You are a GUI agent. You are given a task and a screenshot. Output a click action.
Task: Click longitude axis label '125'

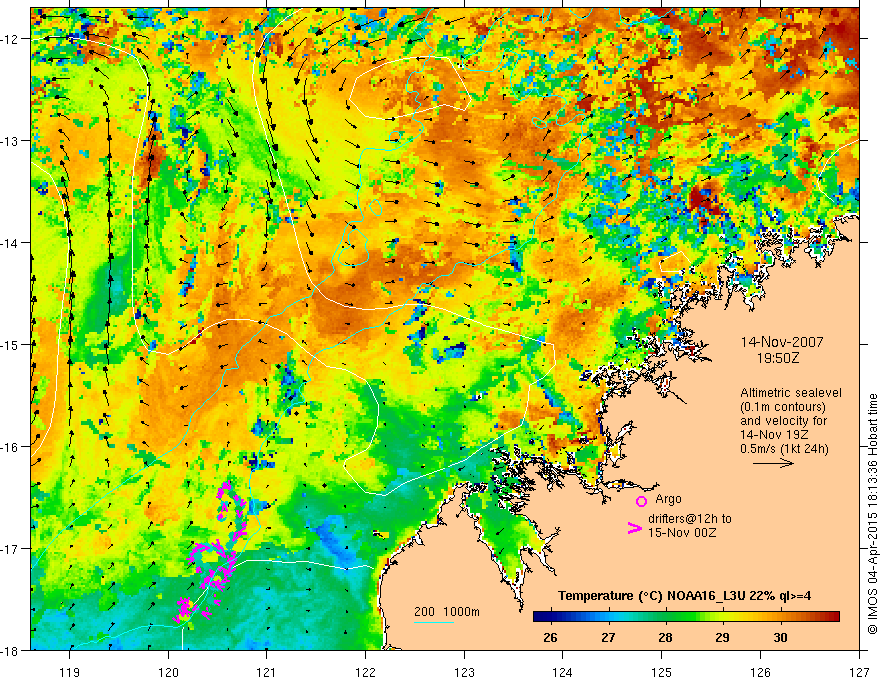point(662,672)
